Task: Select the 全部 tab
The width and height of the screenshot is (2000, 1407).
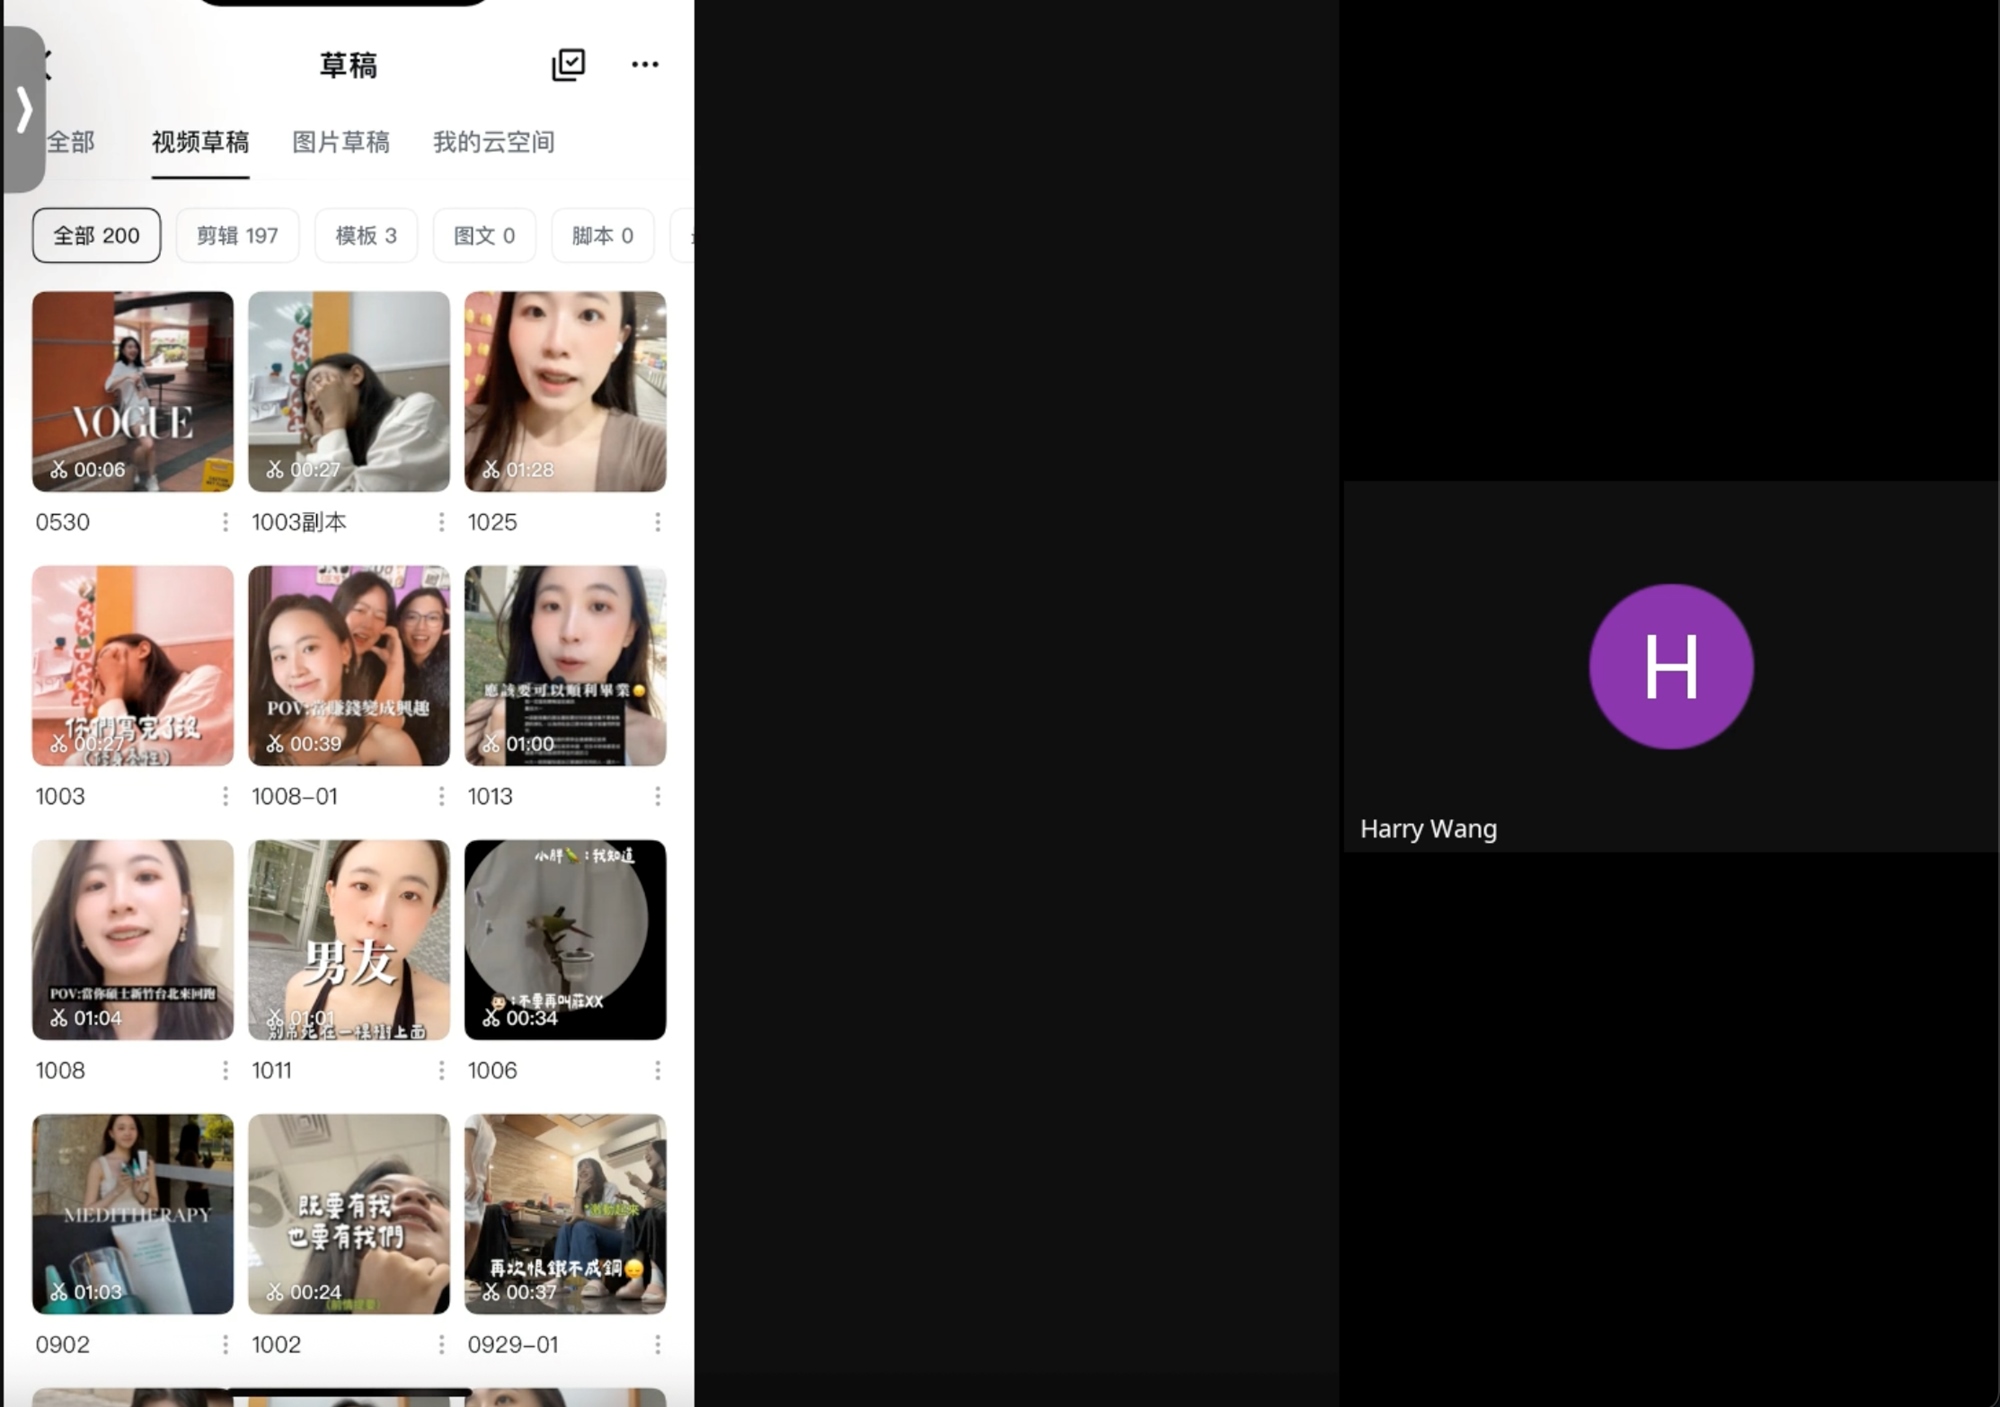Action: point(72,142)
